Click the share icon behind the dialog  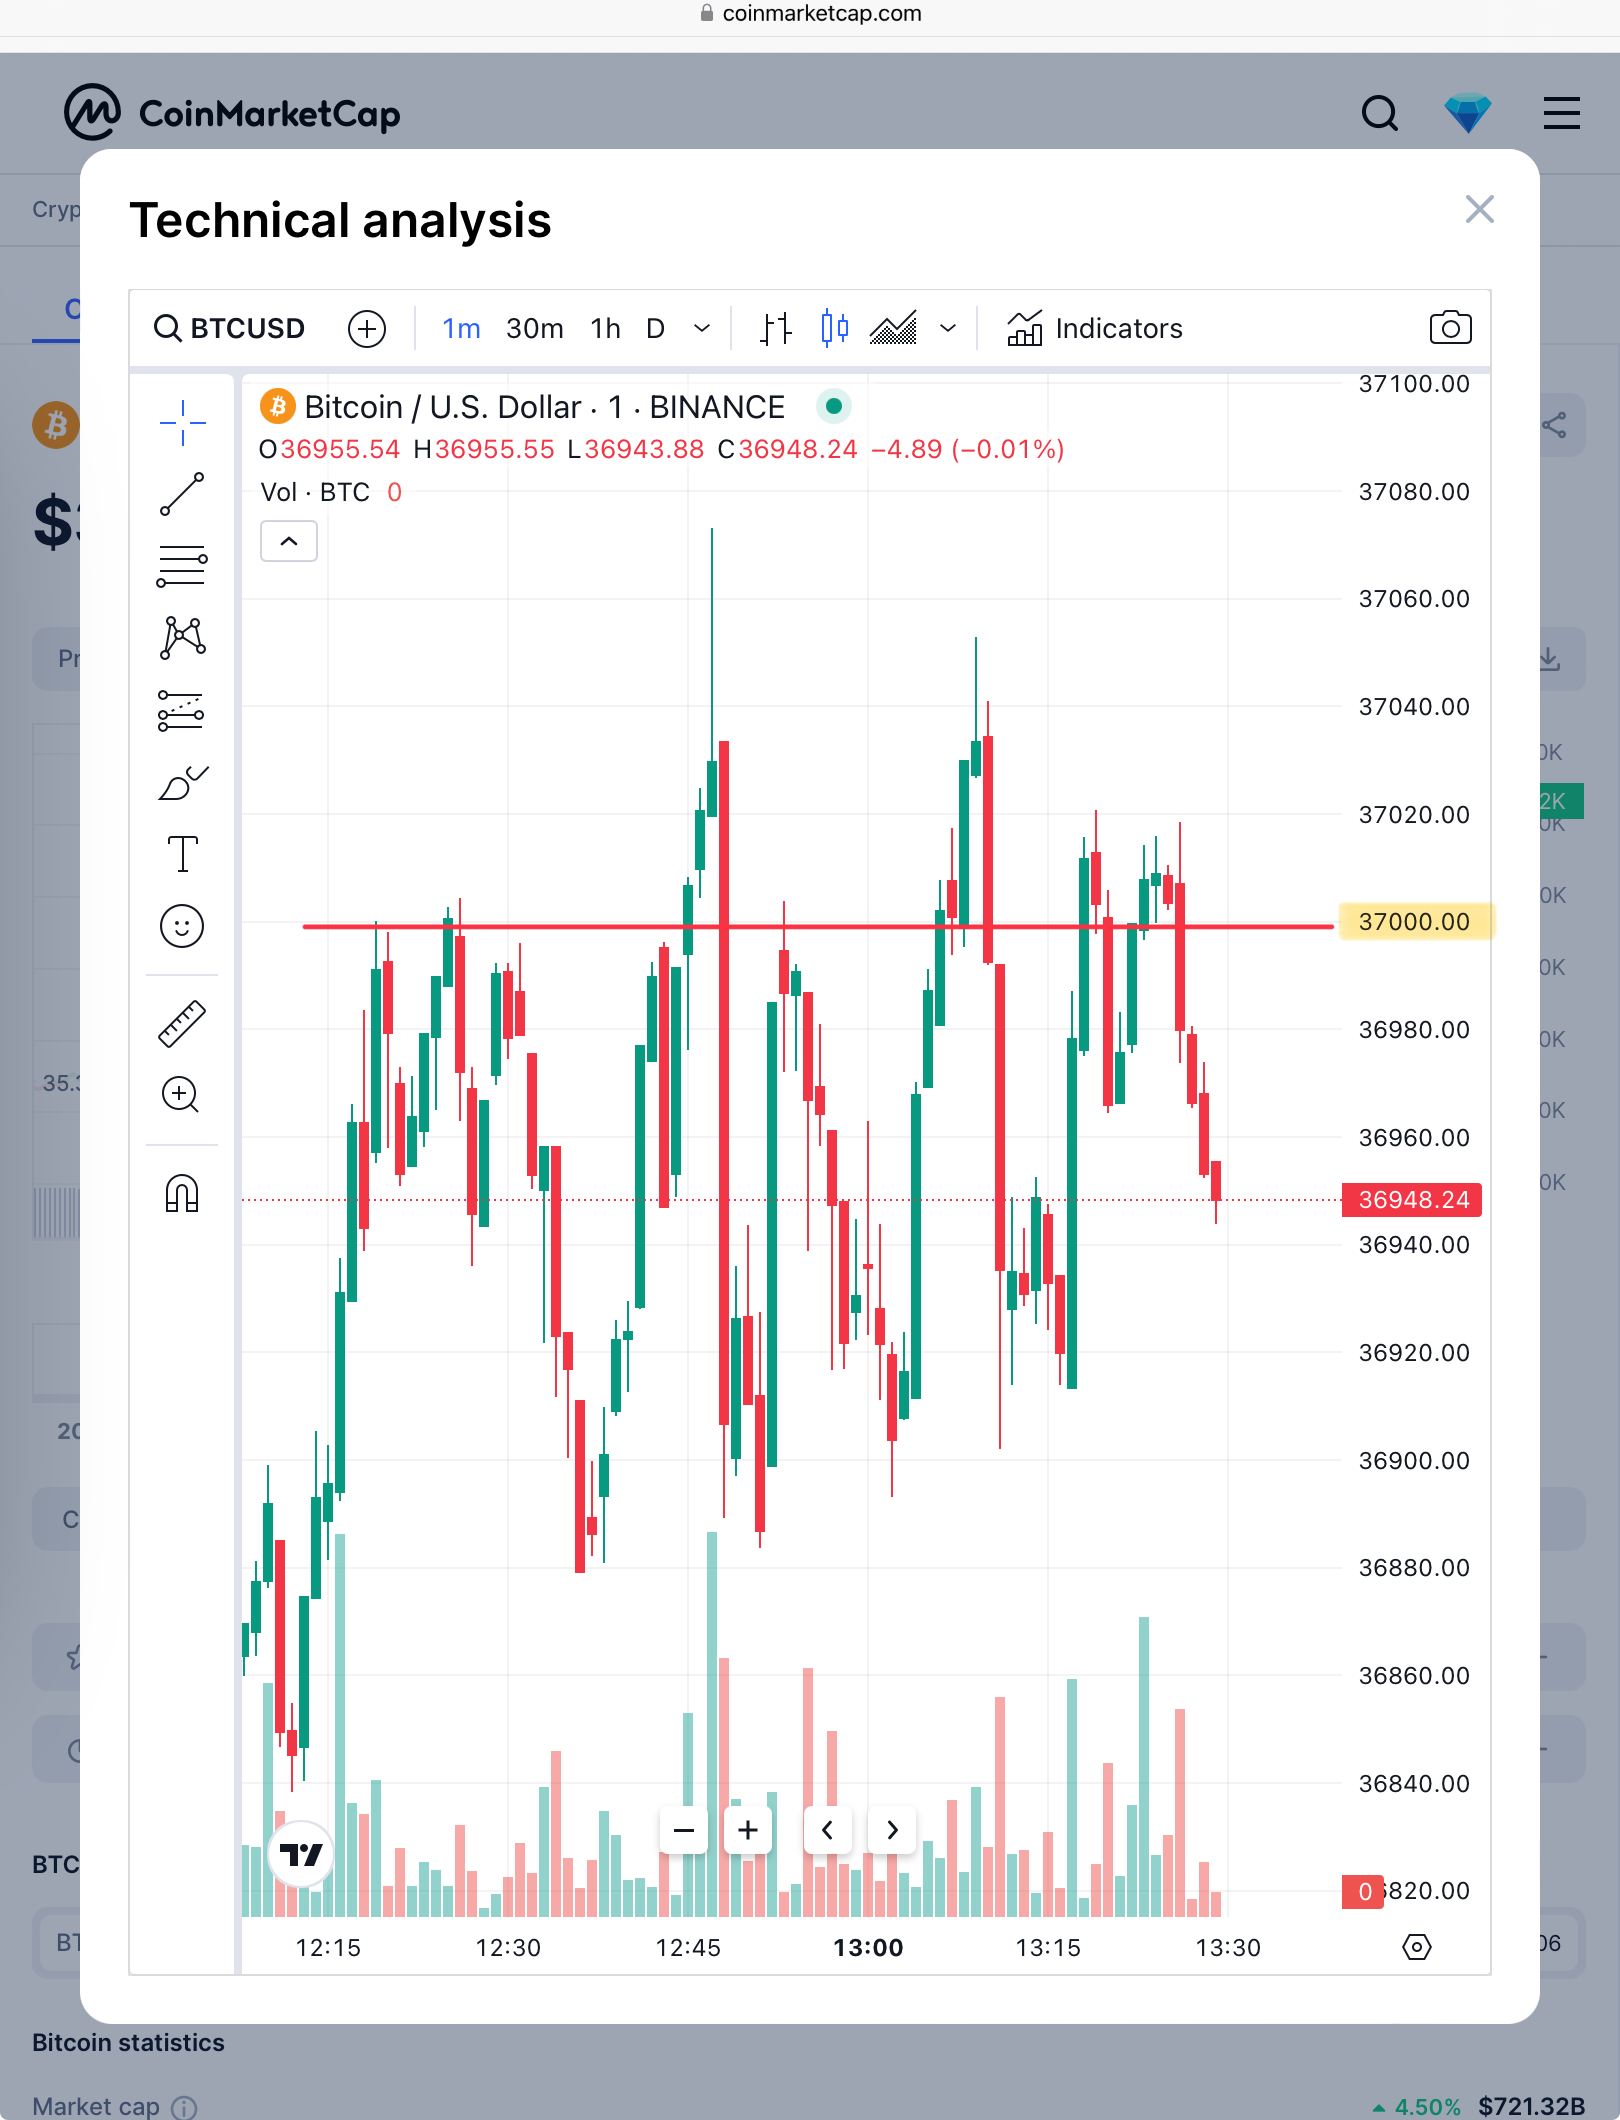[1554, 425]
